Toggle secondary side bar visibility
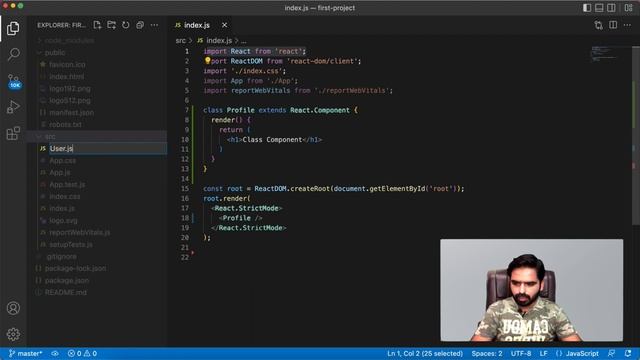640x360 pixels. 611,8
